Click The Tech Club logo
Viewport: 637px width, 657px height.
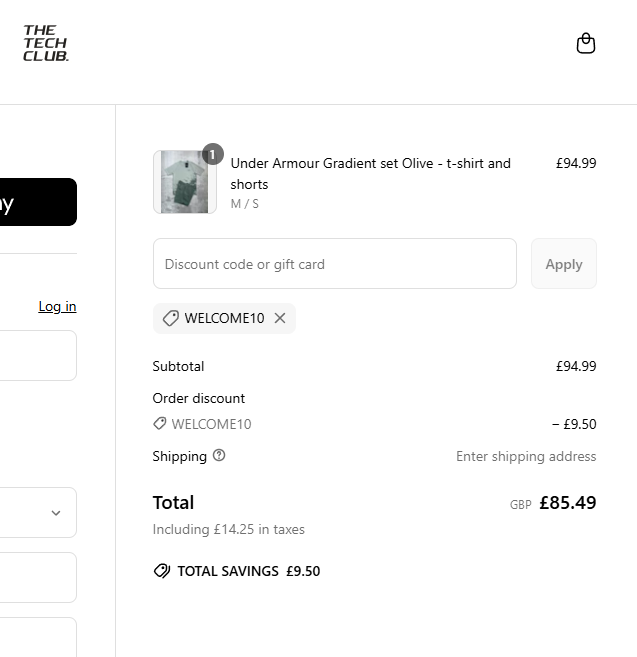[46, 44]
